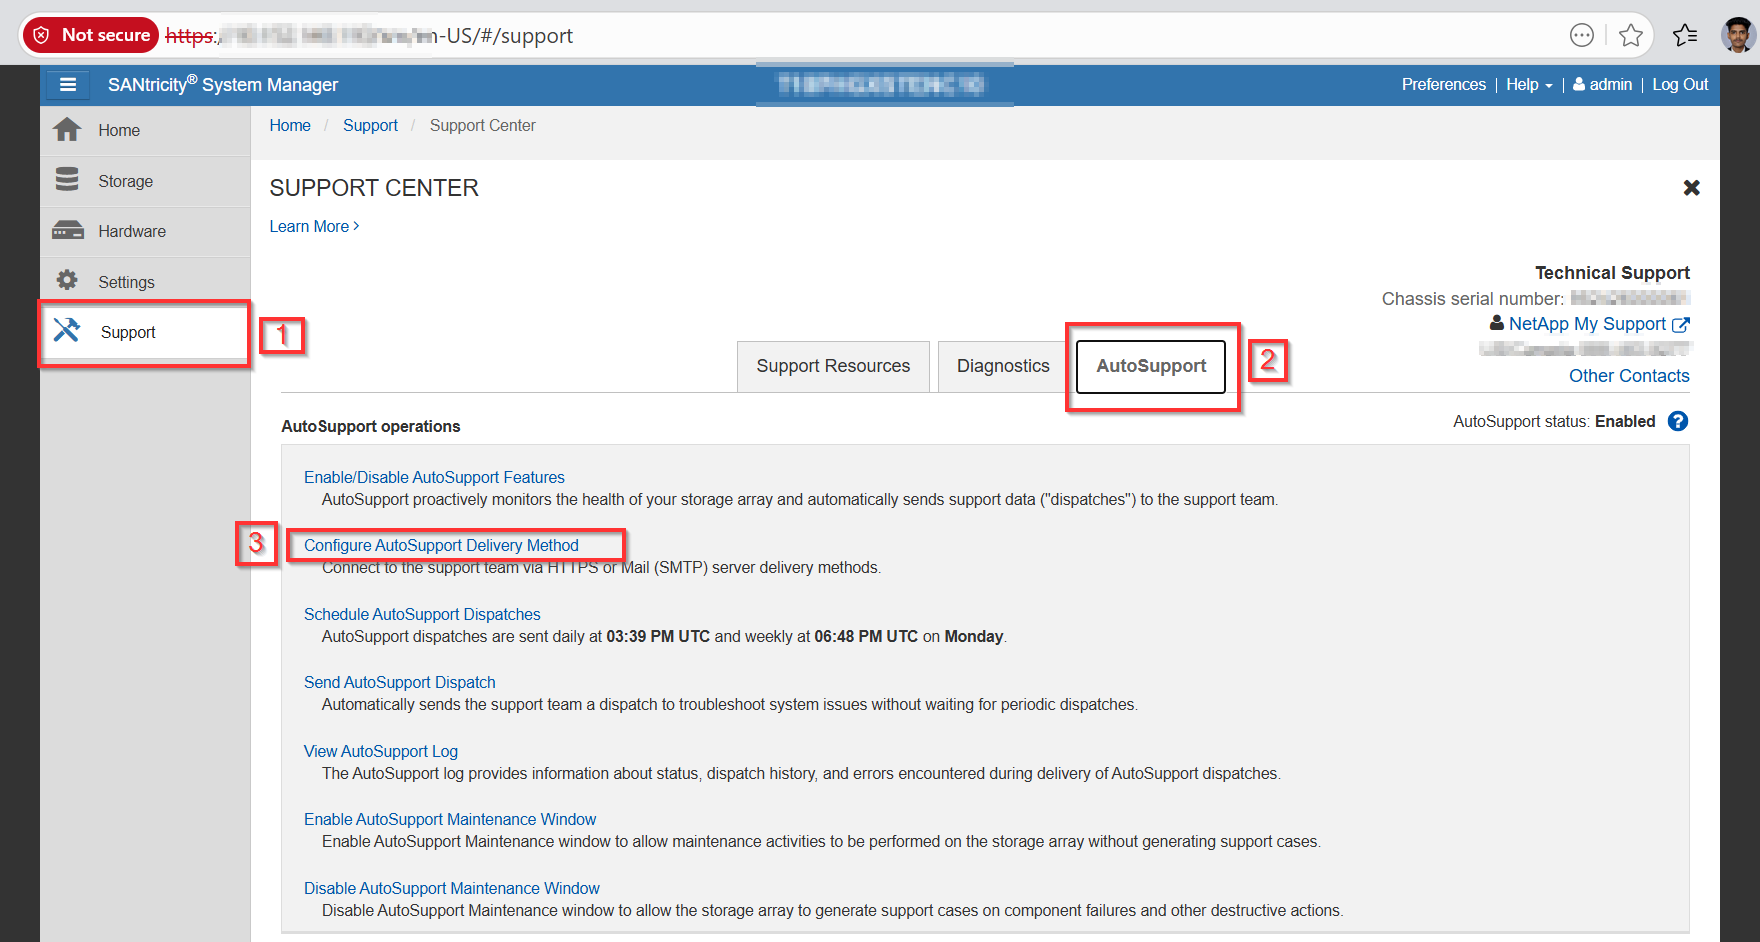Click the Storage disk stack icon
Screen dimensions: 1760x942
click(67, 180)
